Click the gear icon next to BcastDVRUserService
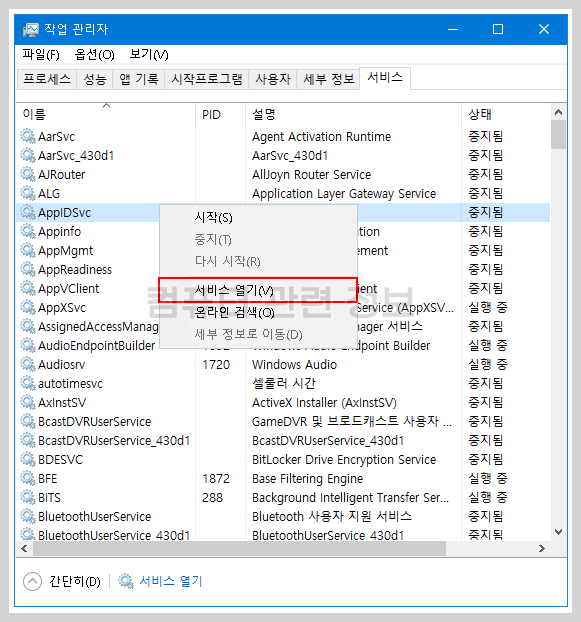This screenshot has width=581, height=622. (x=28, y=421)
